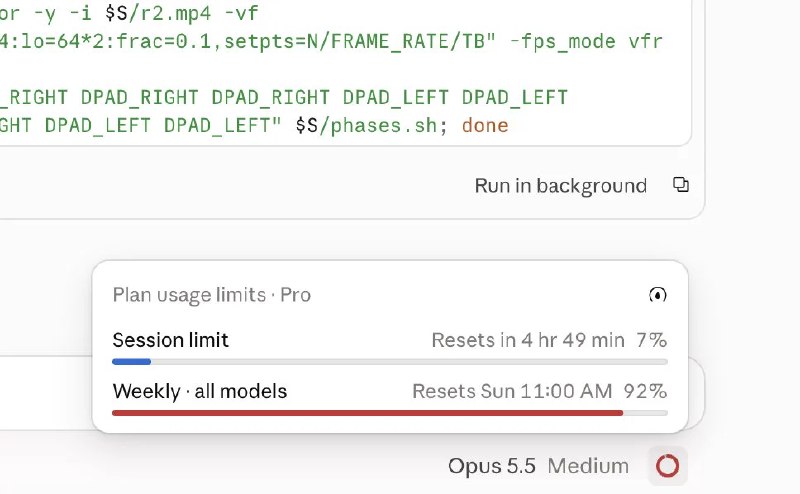Screen dimensions: 800x494
Task: Click the done keyword in the command
Action: coord(485,126)
